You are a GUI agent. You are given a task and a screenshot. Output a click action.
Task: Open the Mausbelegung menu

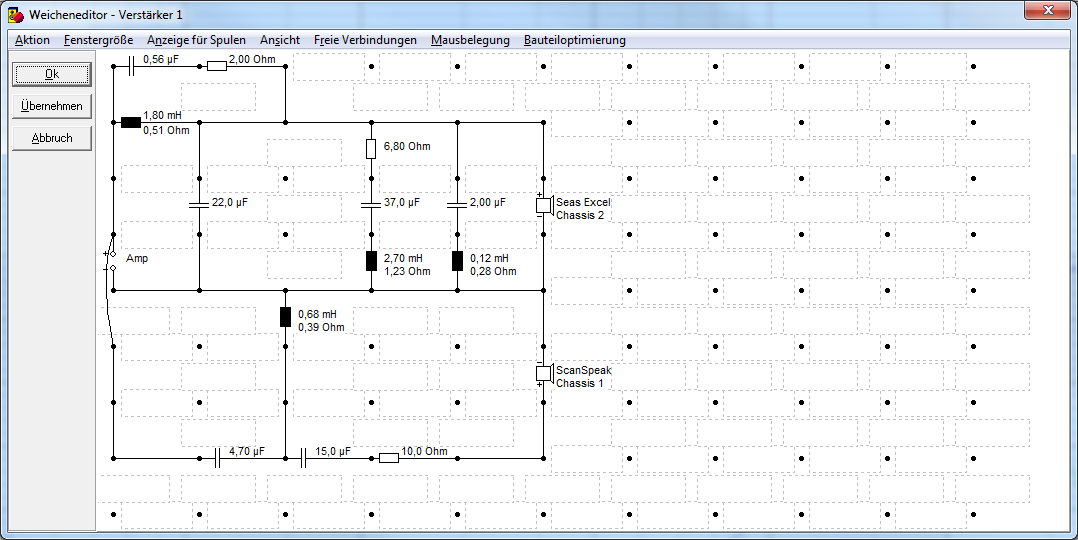coord(470,40)
